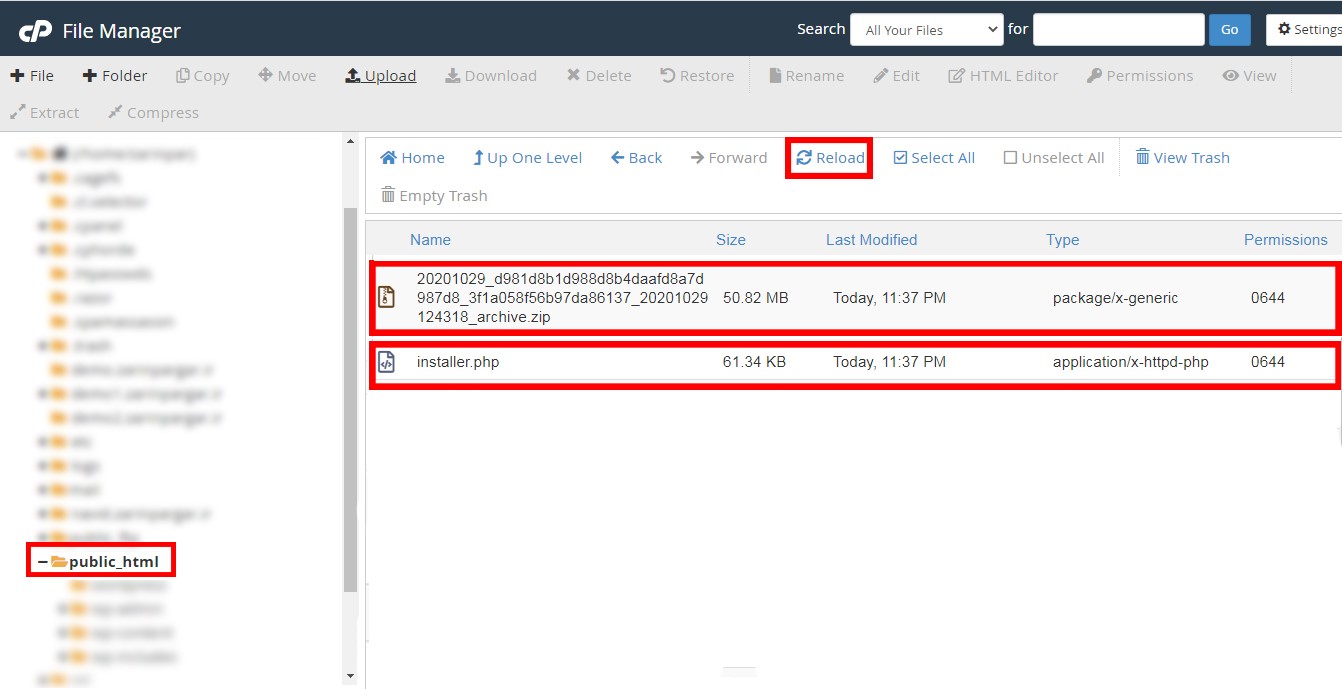Click the installer.php file icon
The height and width of the screenshot is (689, 1342).
[x=386, y=362]
